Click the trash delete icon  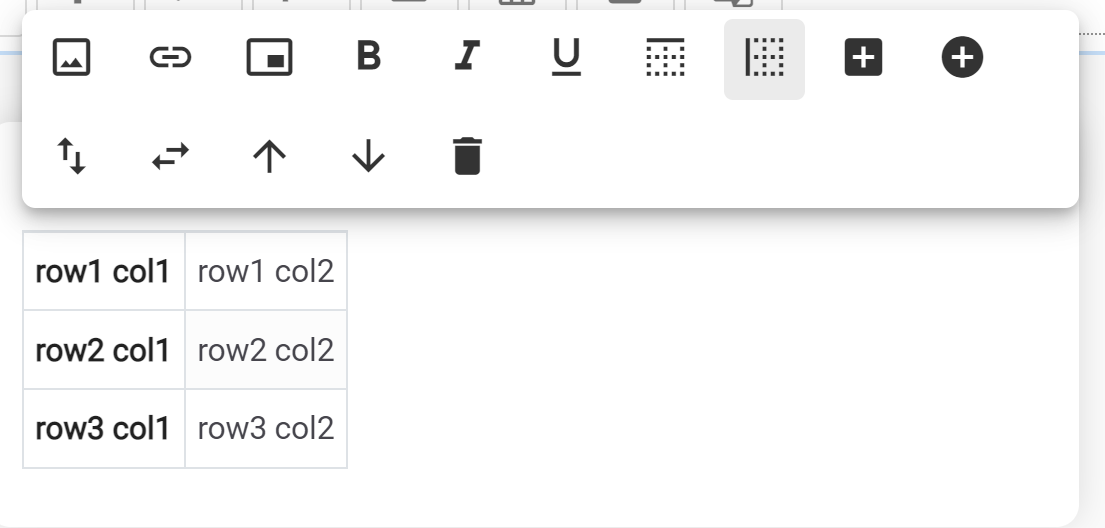coord(467,157)
